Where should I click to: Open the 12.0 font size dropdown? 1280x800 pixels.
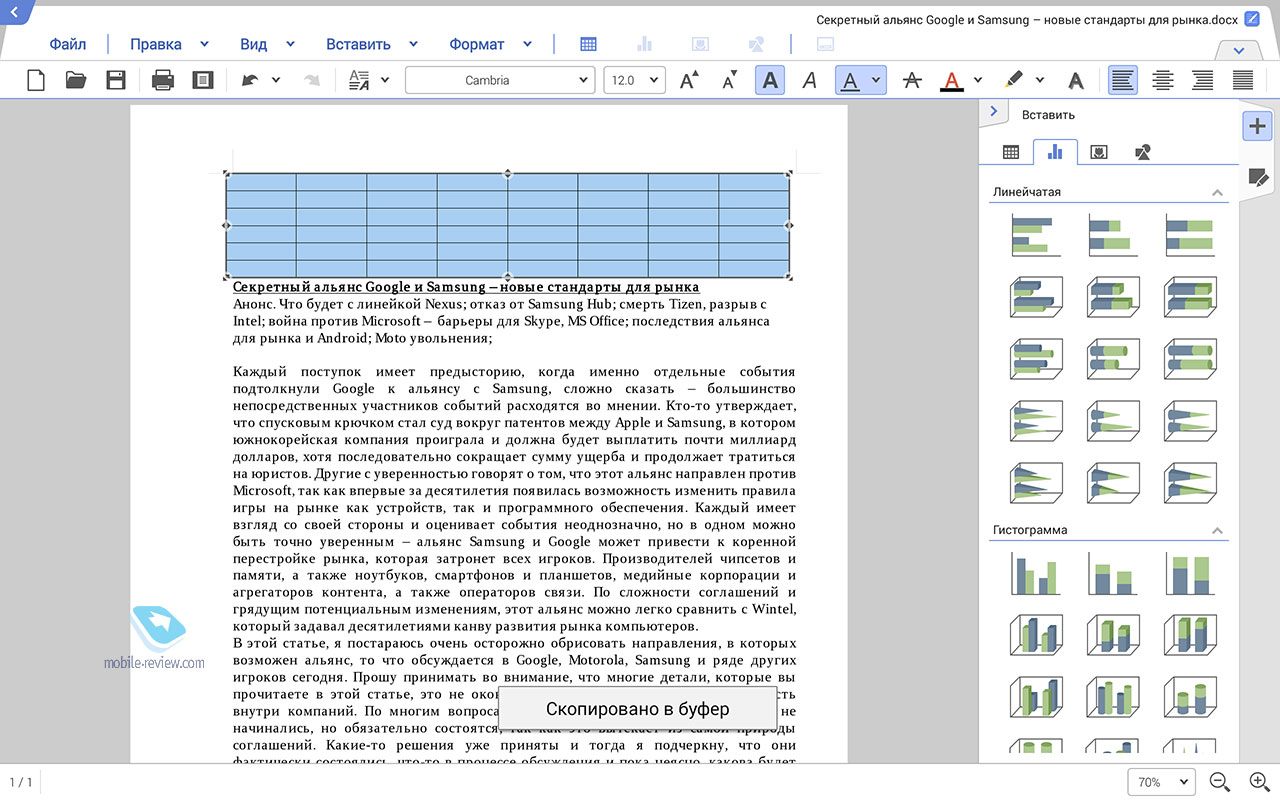[634, 80]
